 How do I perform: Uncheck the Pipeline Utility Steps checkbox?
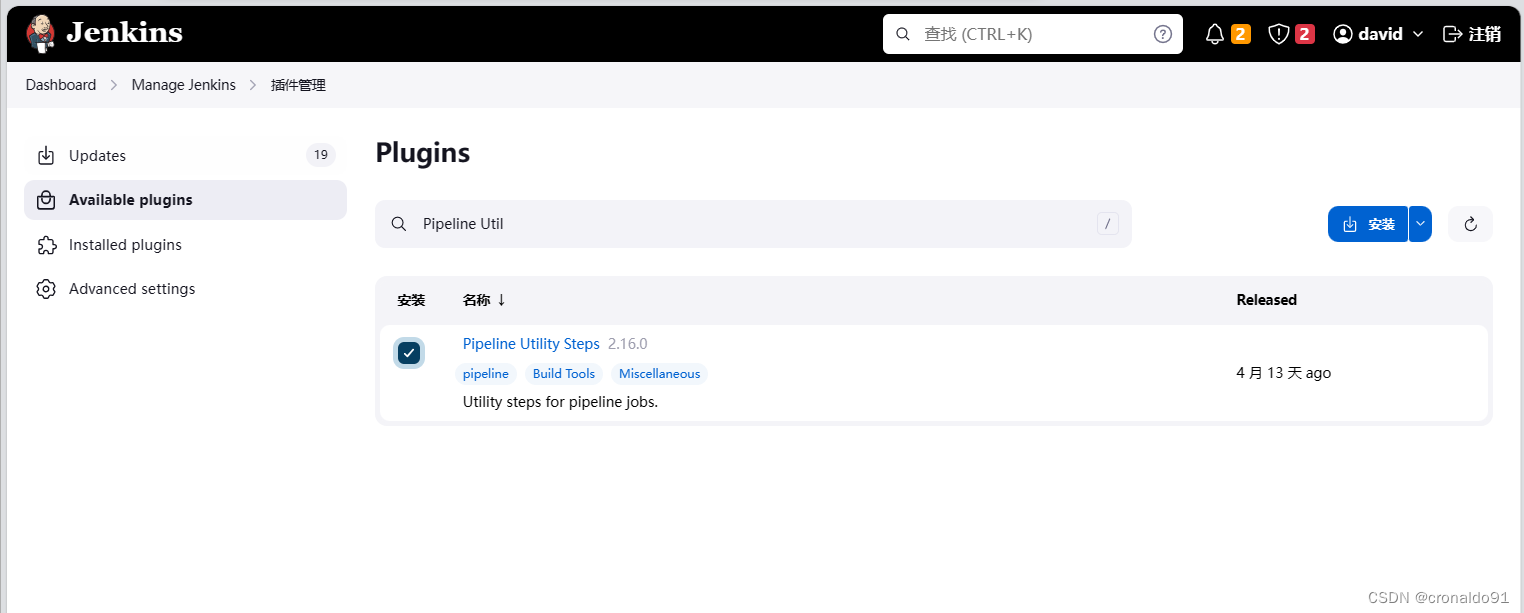[x=409, y=353]
